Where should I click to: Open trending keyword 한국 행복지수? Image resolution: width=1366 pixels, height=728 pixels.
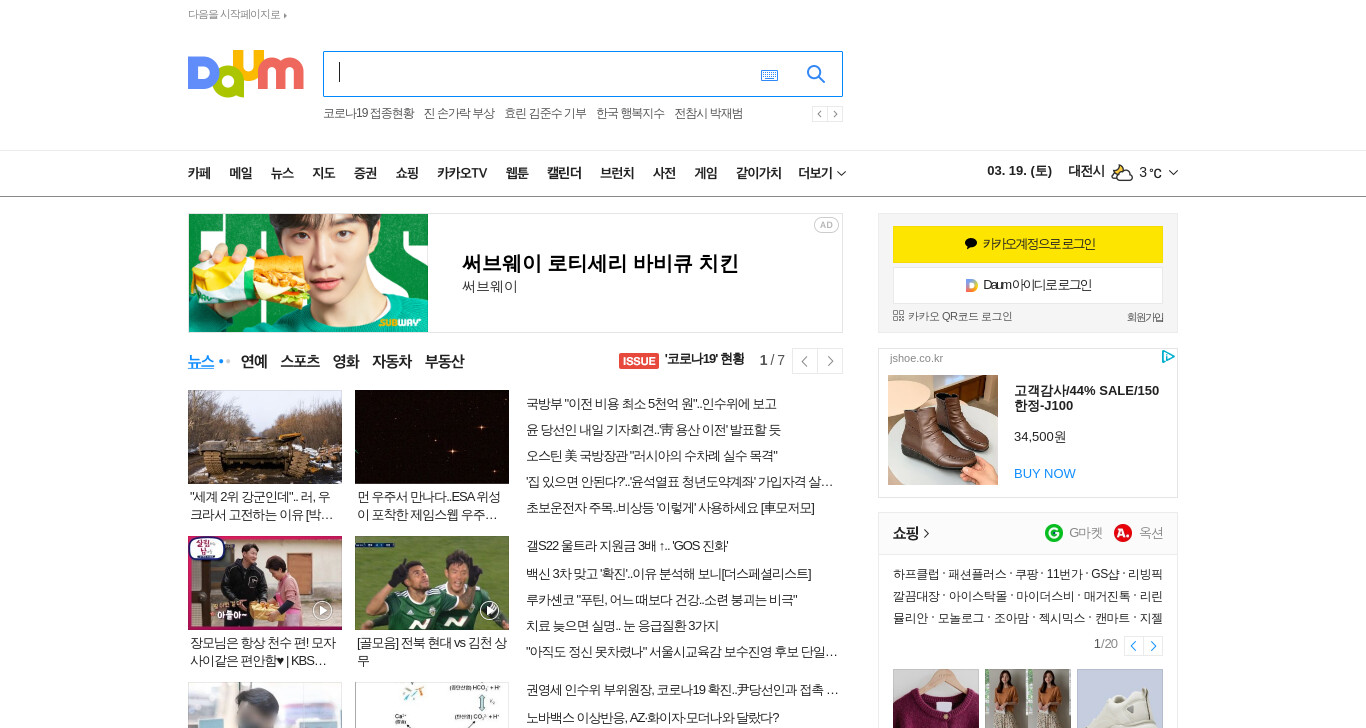630,114
